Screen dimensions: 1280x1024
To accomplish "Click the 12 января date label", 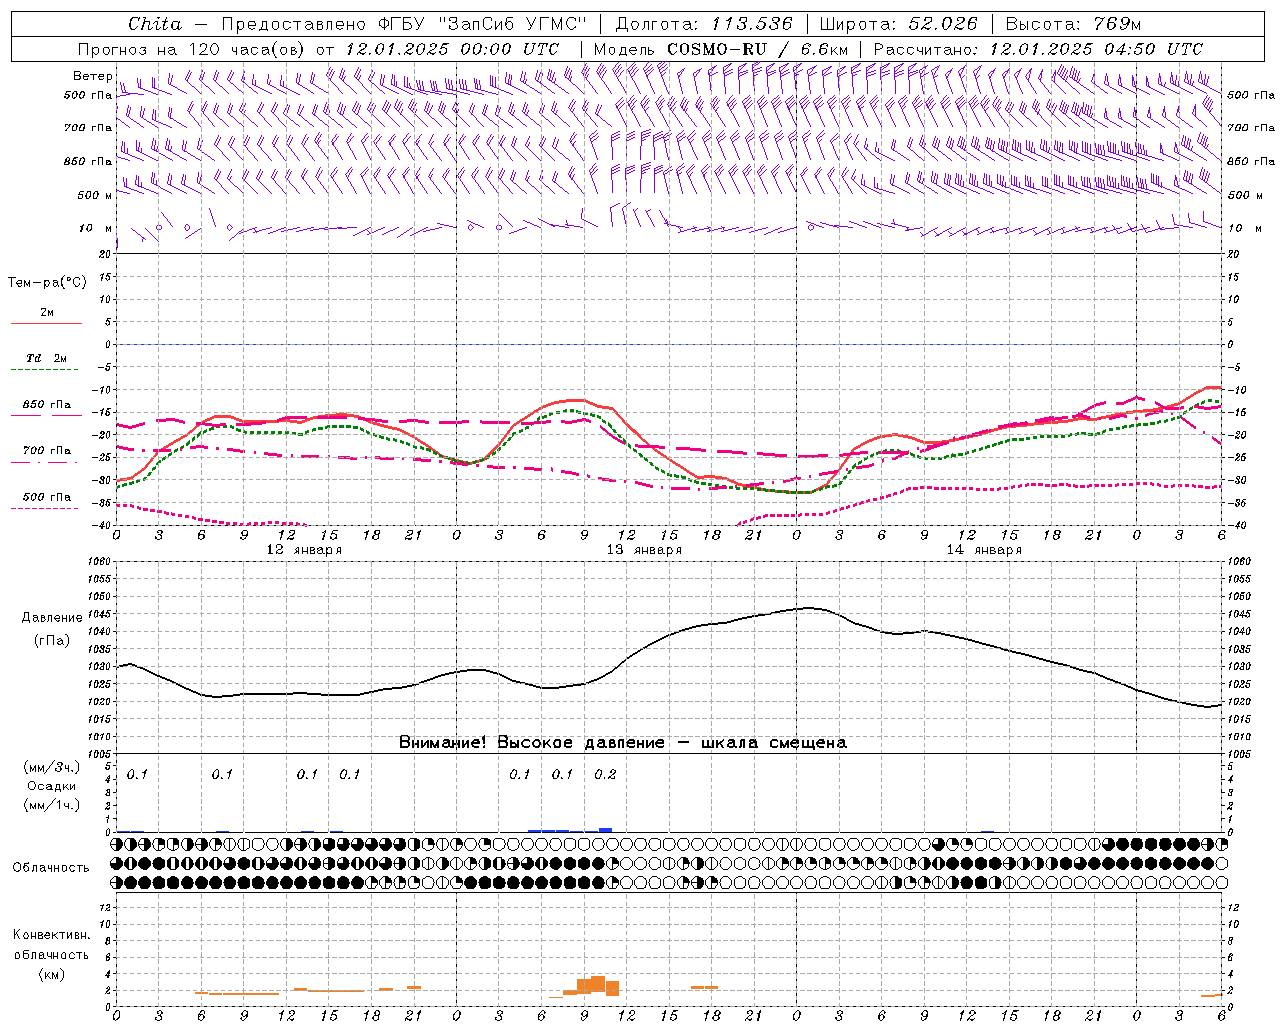I will [304, 550].
